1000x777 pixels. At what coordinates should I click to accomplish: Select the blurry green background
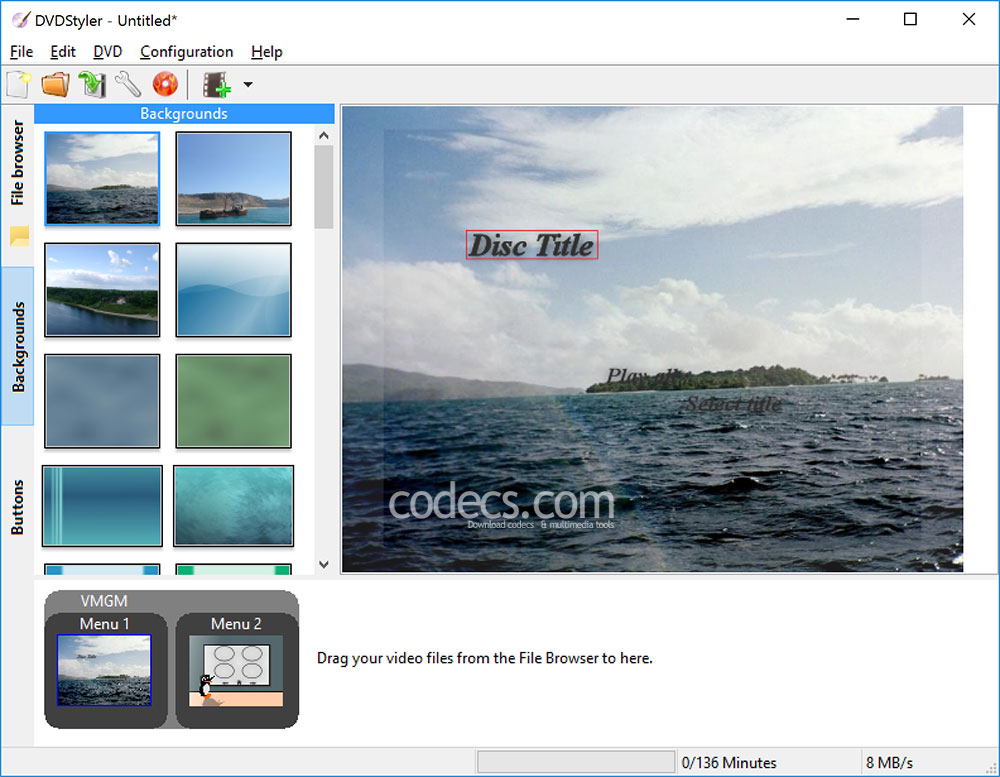(x=233, y=401)
